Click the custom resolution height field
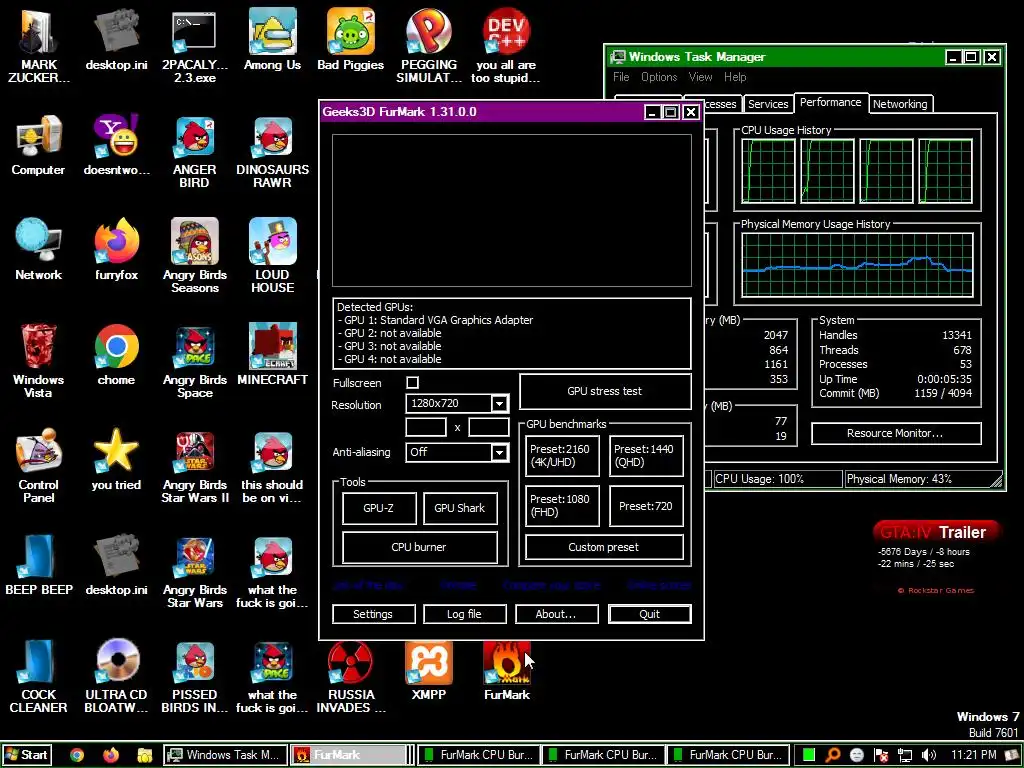 tap(488, 427)
